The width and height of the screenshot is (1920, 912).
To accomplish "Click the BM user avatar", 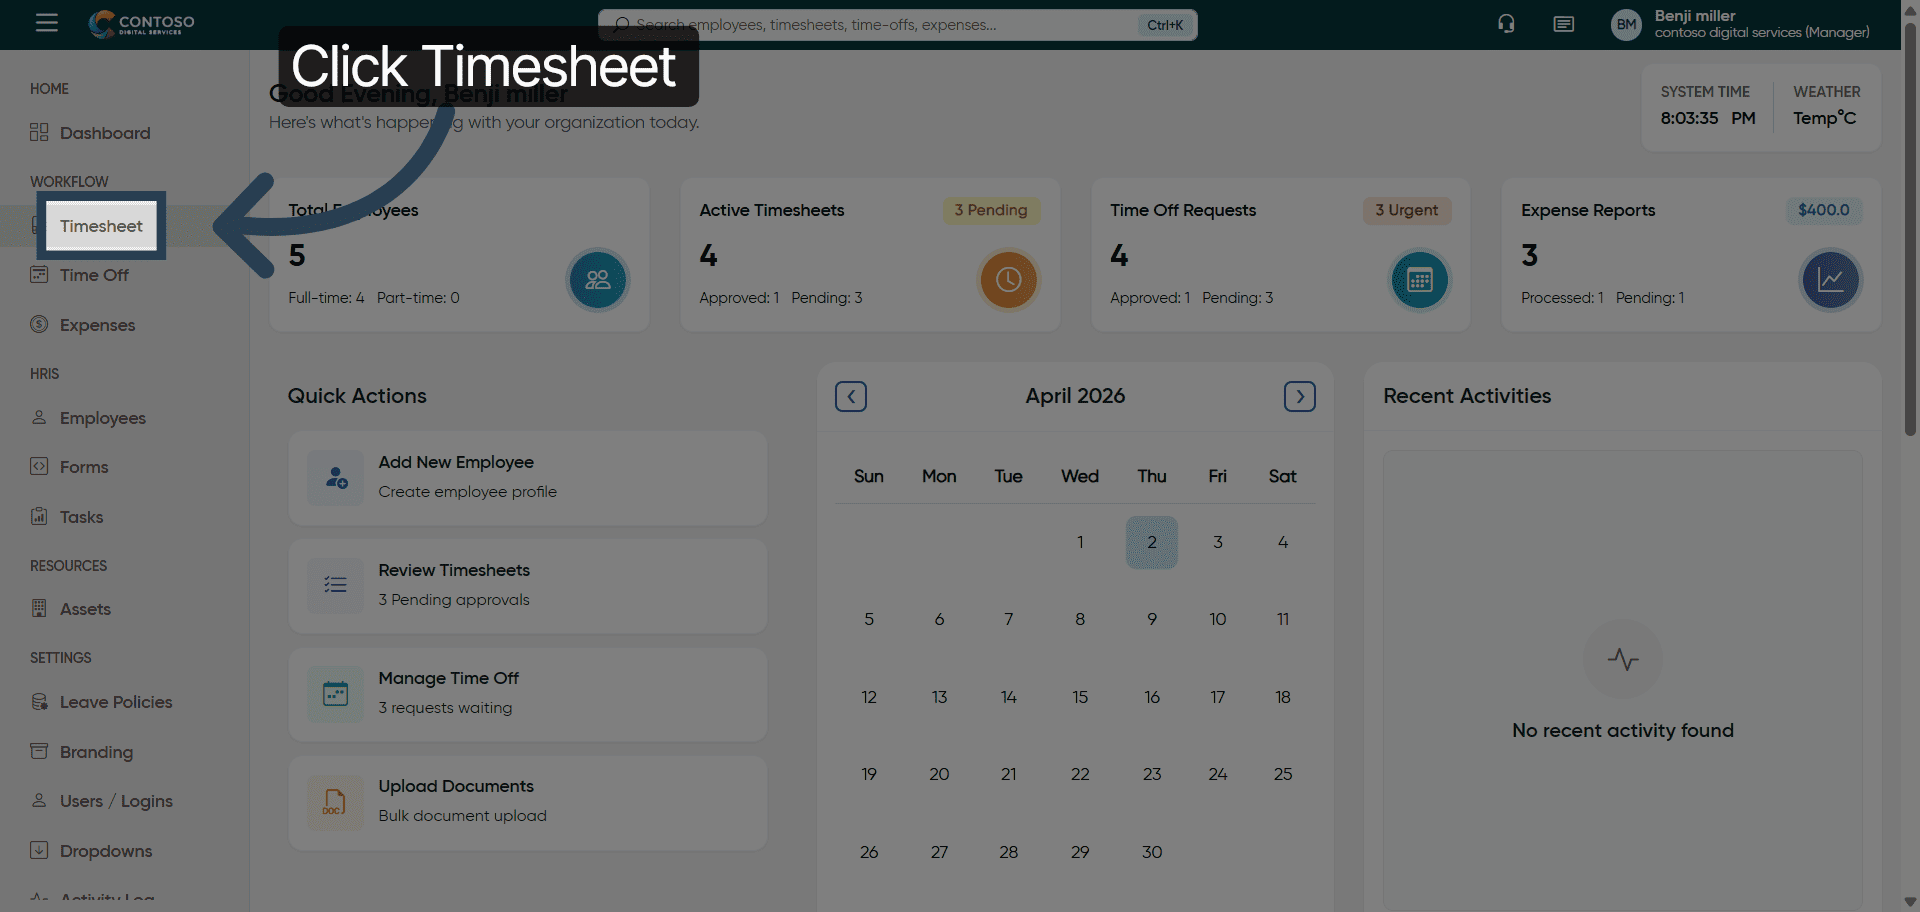I will point(1626,24).
